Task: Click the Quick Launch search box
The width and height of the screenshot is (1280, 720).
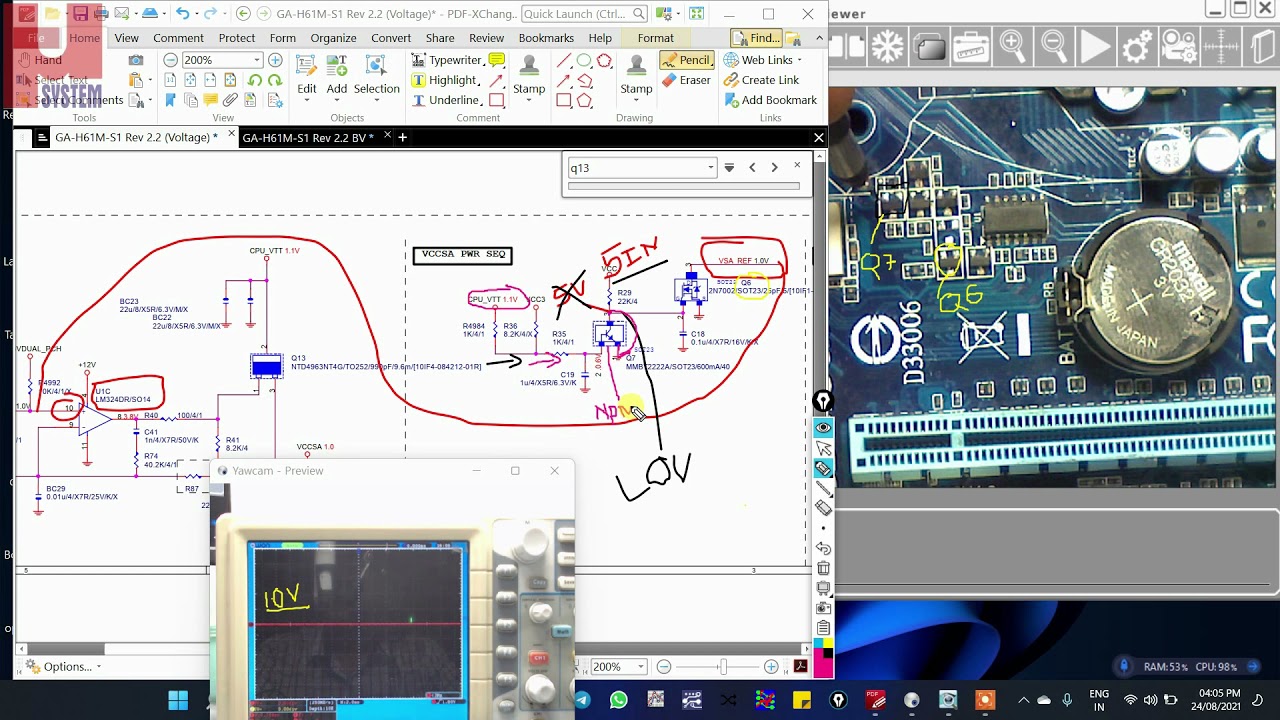Action: (584, 14)
